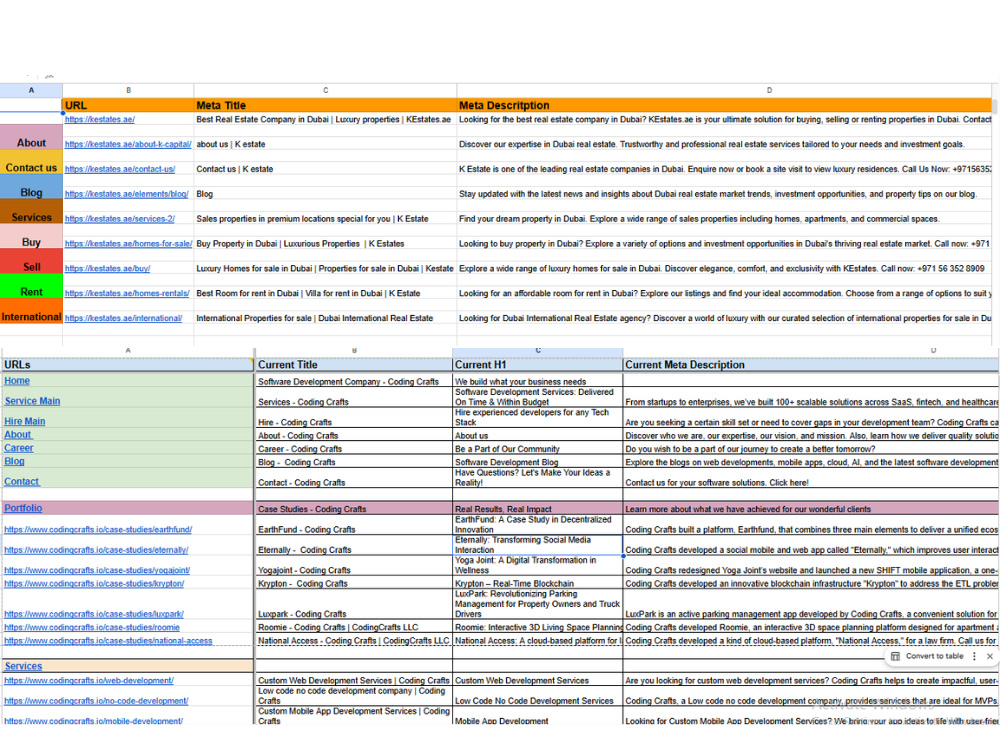1000x750 pixels.
Task: Click the Portfolio link in the pink row
Action: [23, 508]
